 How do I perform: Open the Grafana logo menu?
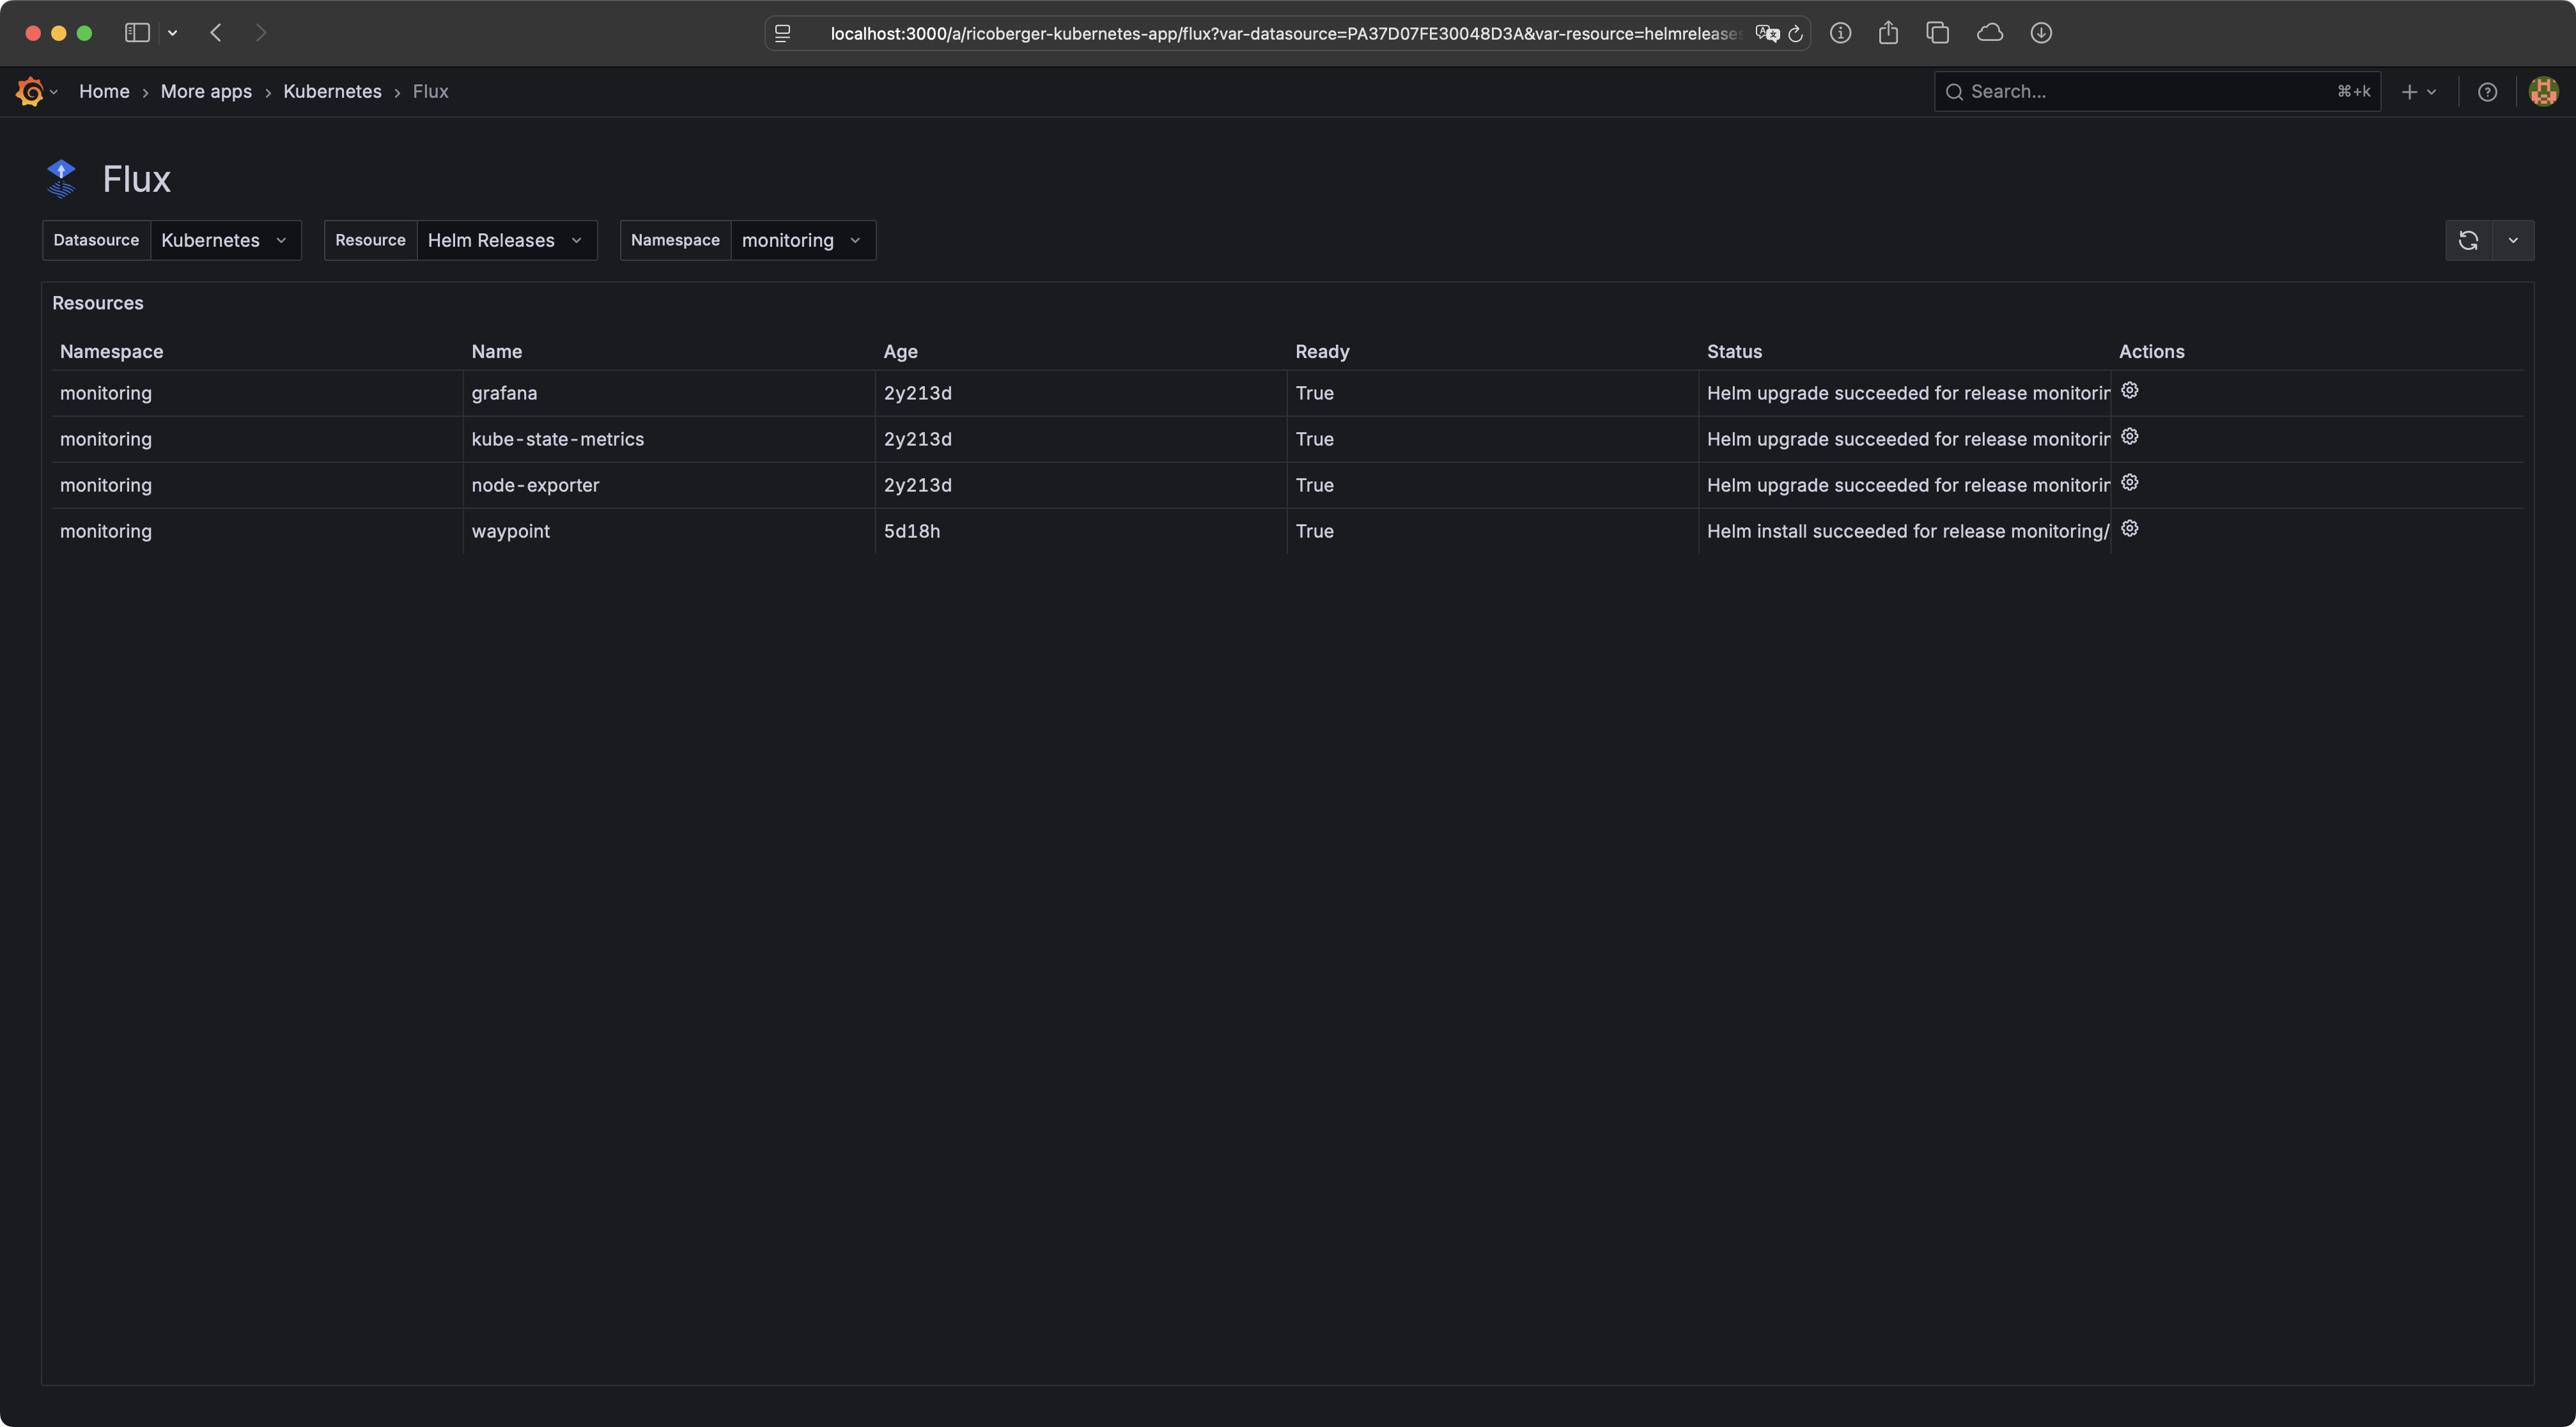click(30, 91)
